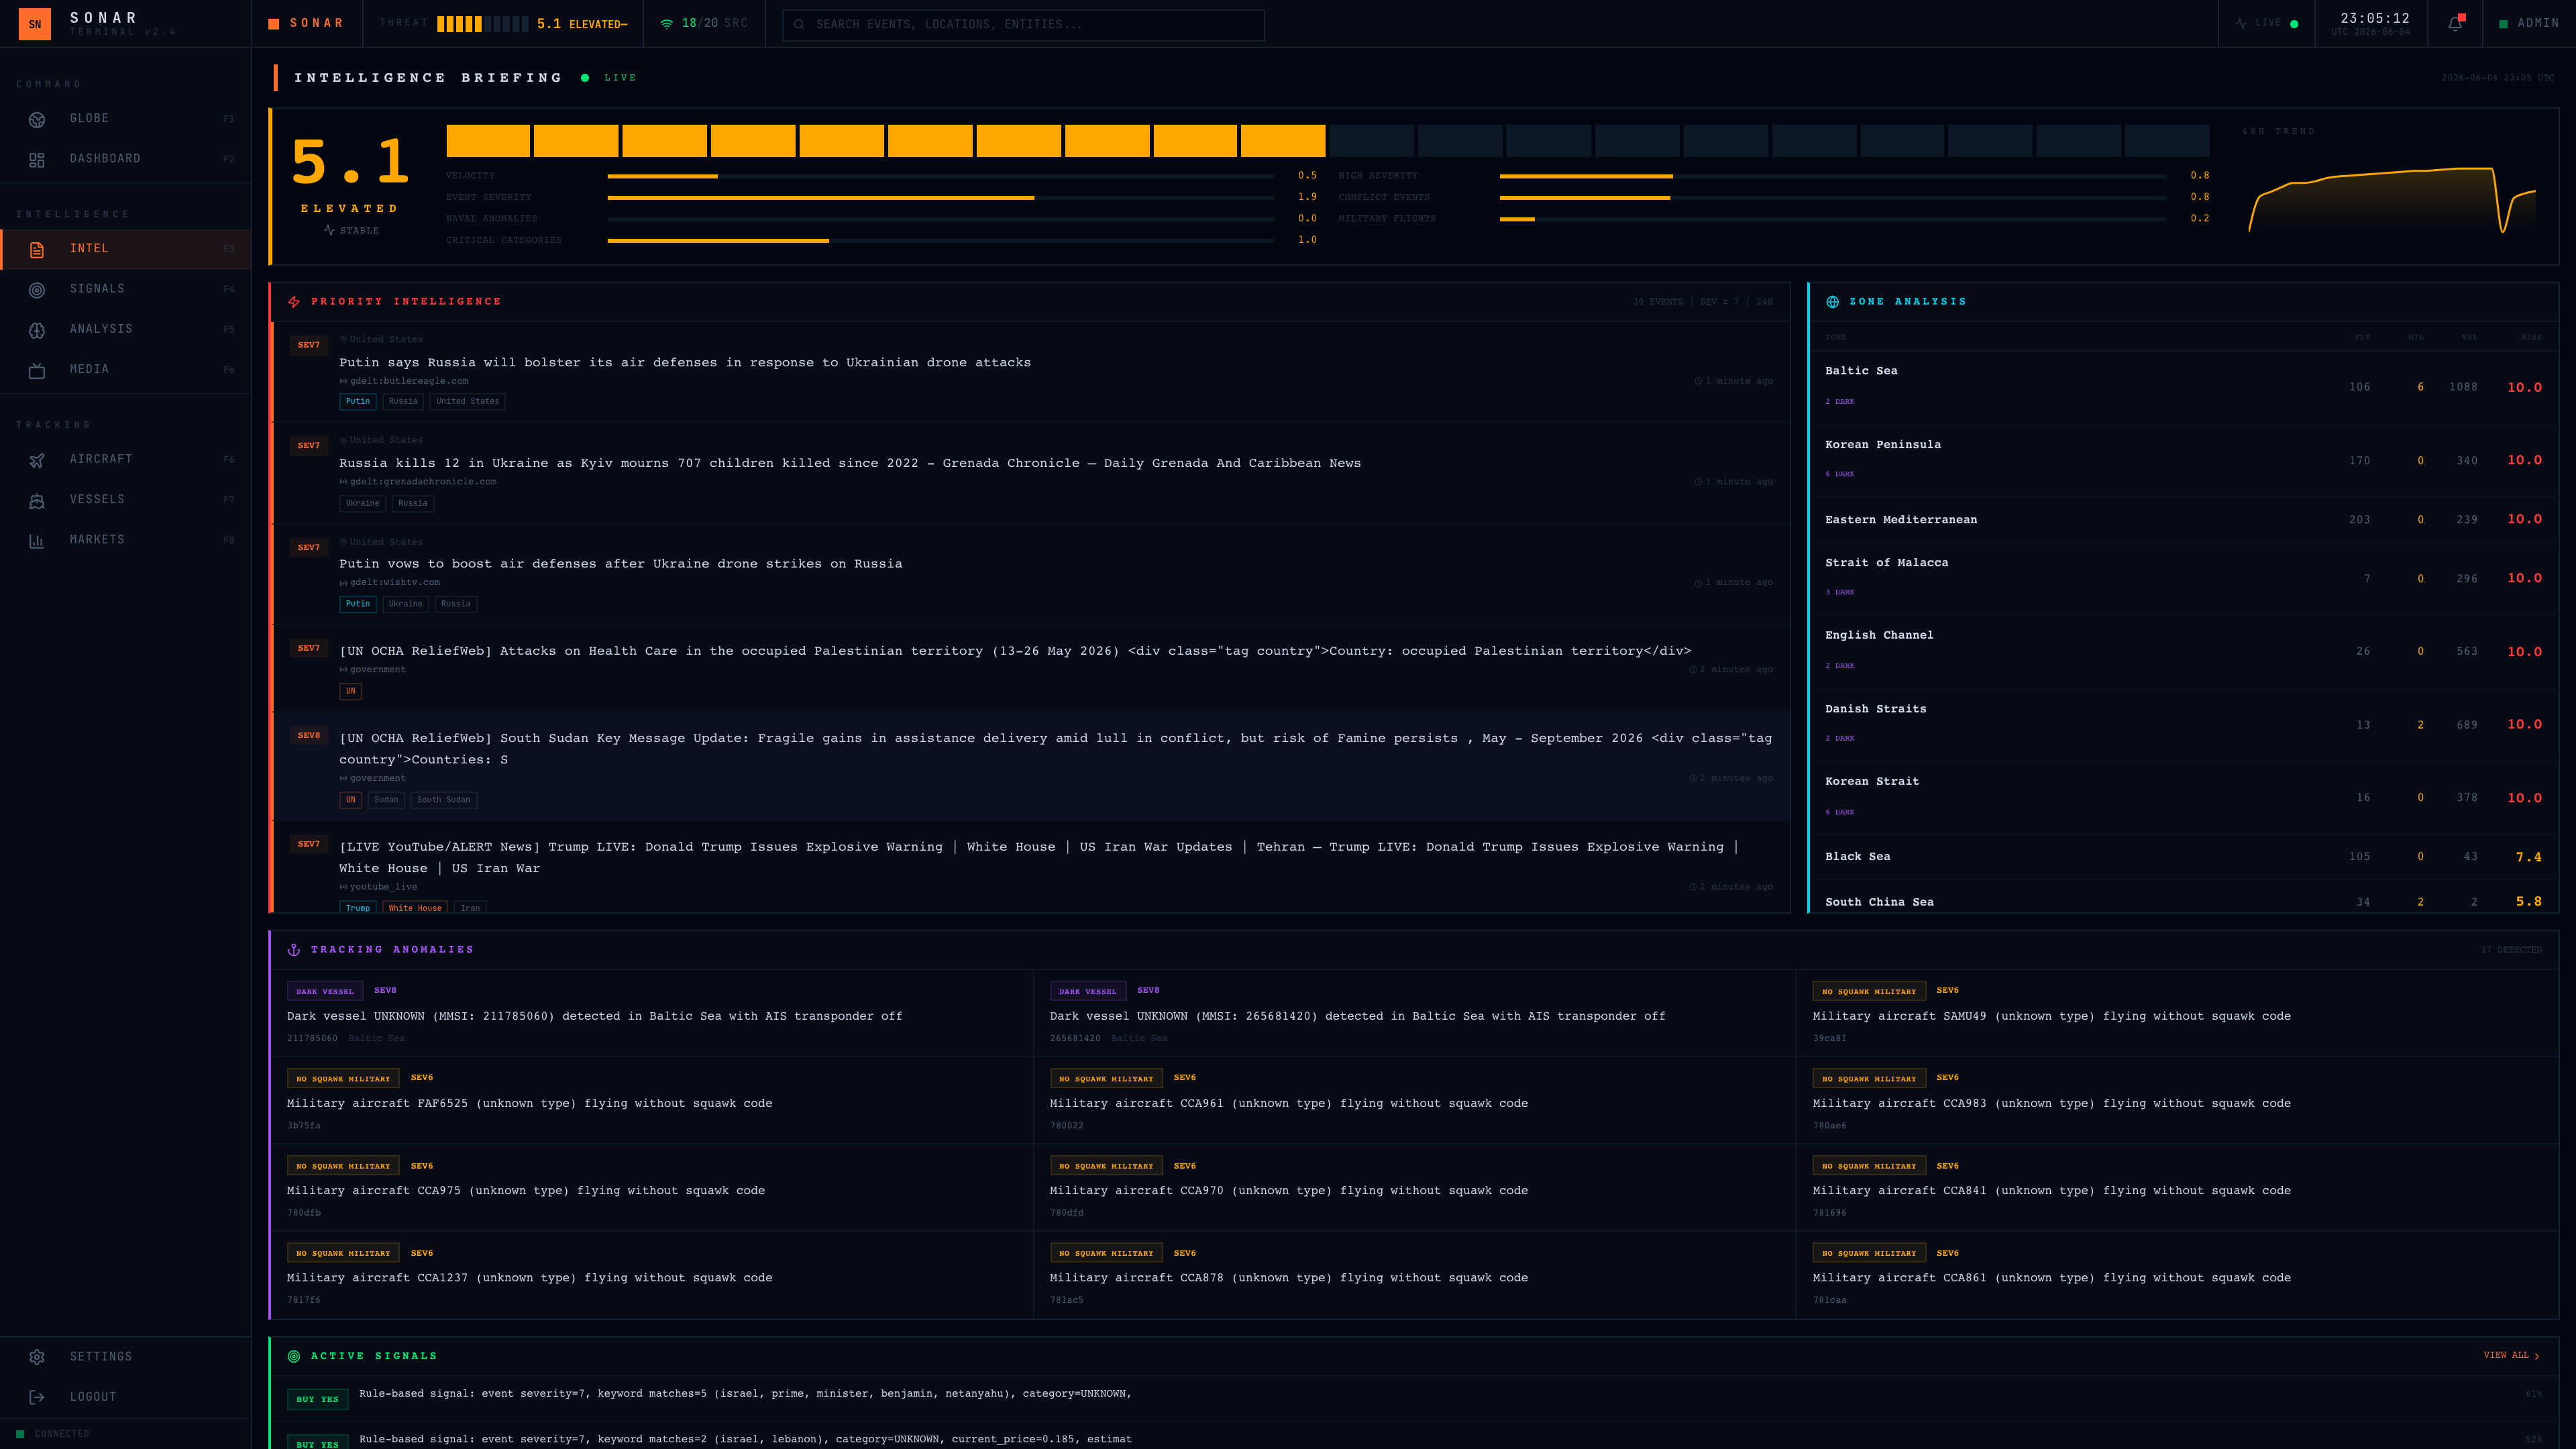Open the Signals target icon
Viewport: 2576px width, 1449px height.
(37, 289)
